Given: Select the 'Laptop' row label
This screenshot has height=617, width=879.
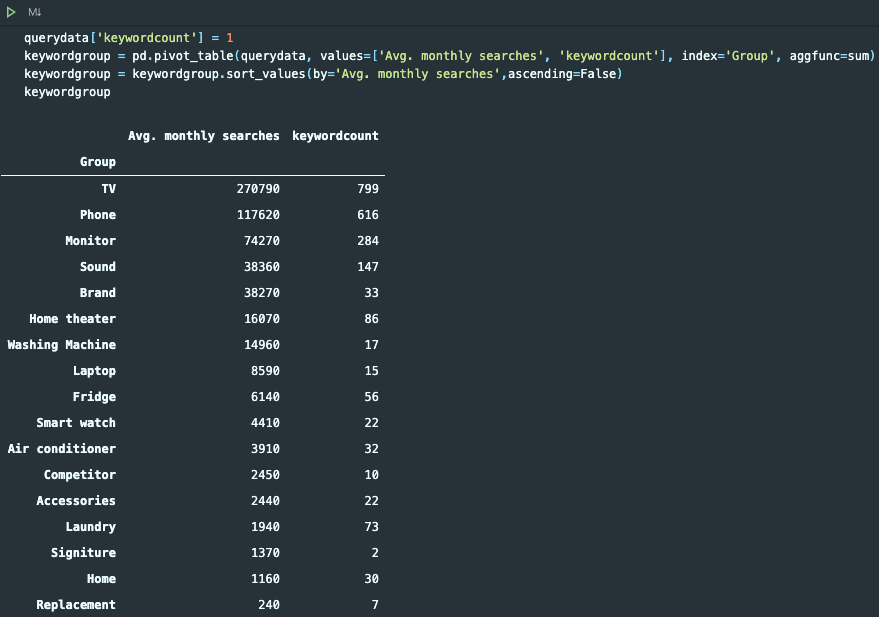Looking at the screenshot, I should (x=94, y=371).
